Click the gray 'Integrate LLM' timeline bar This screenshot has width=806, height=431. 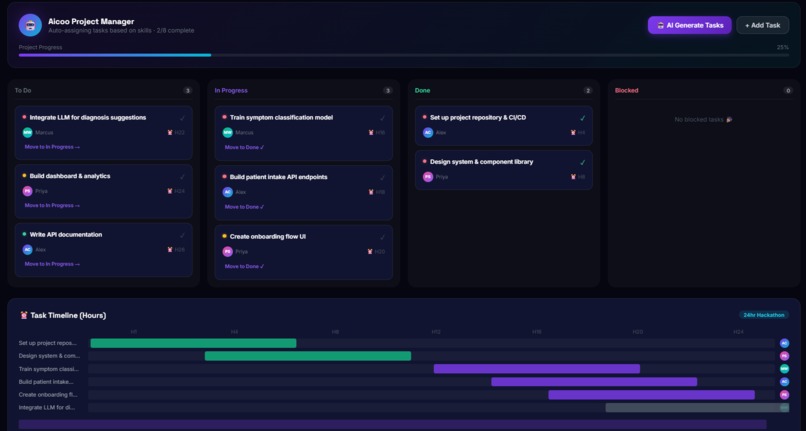697,407
